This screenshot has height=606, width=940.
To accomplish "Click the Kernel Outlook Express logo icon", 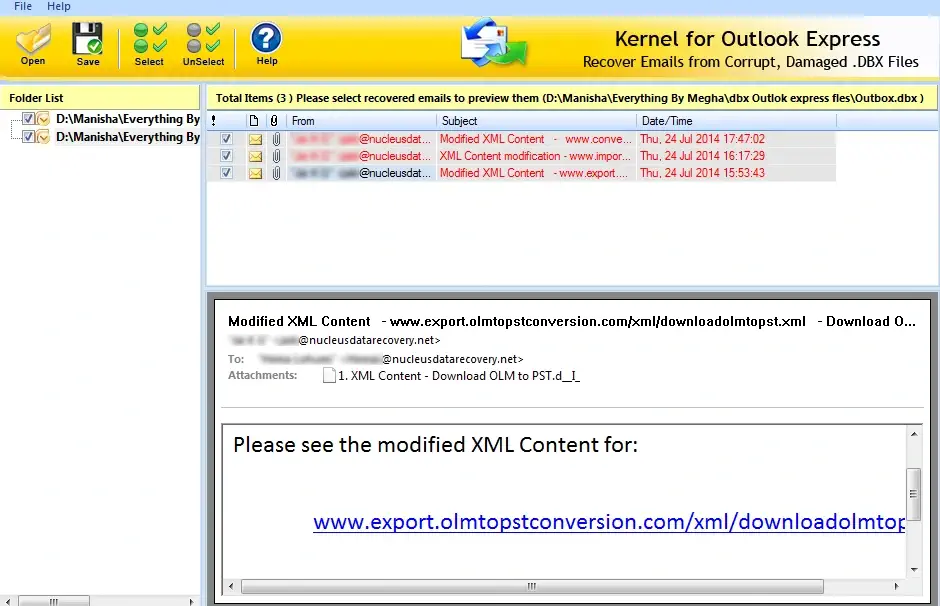I will (x=493, y=42).
